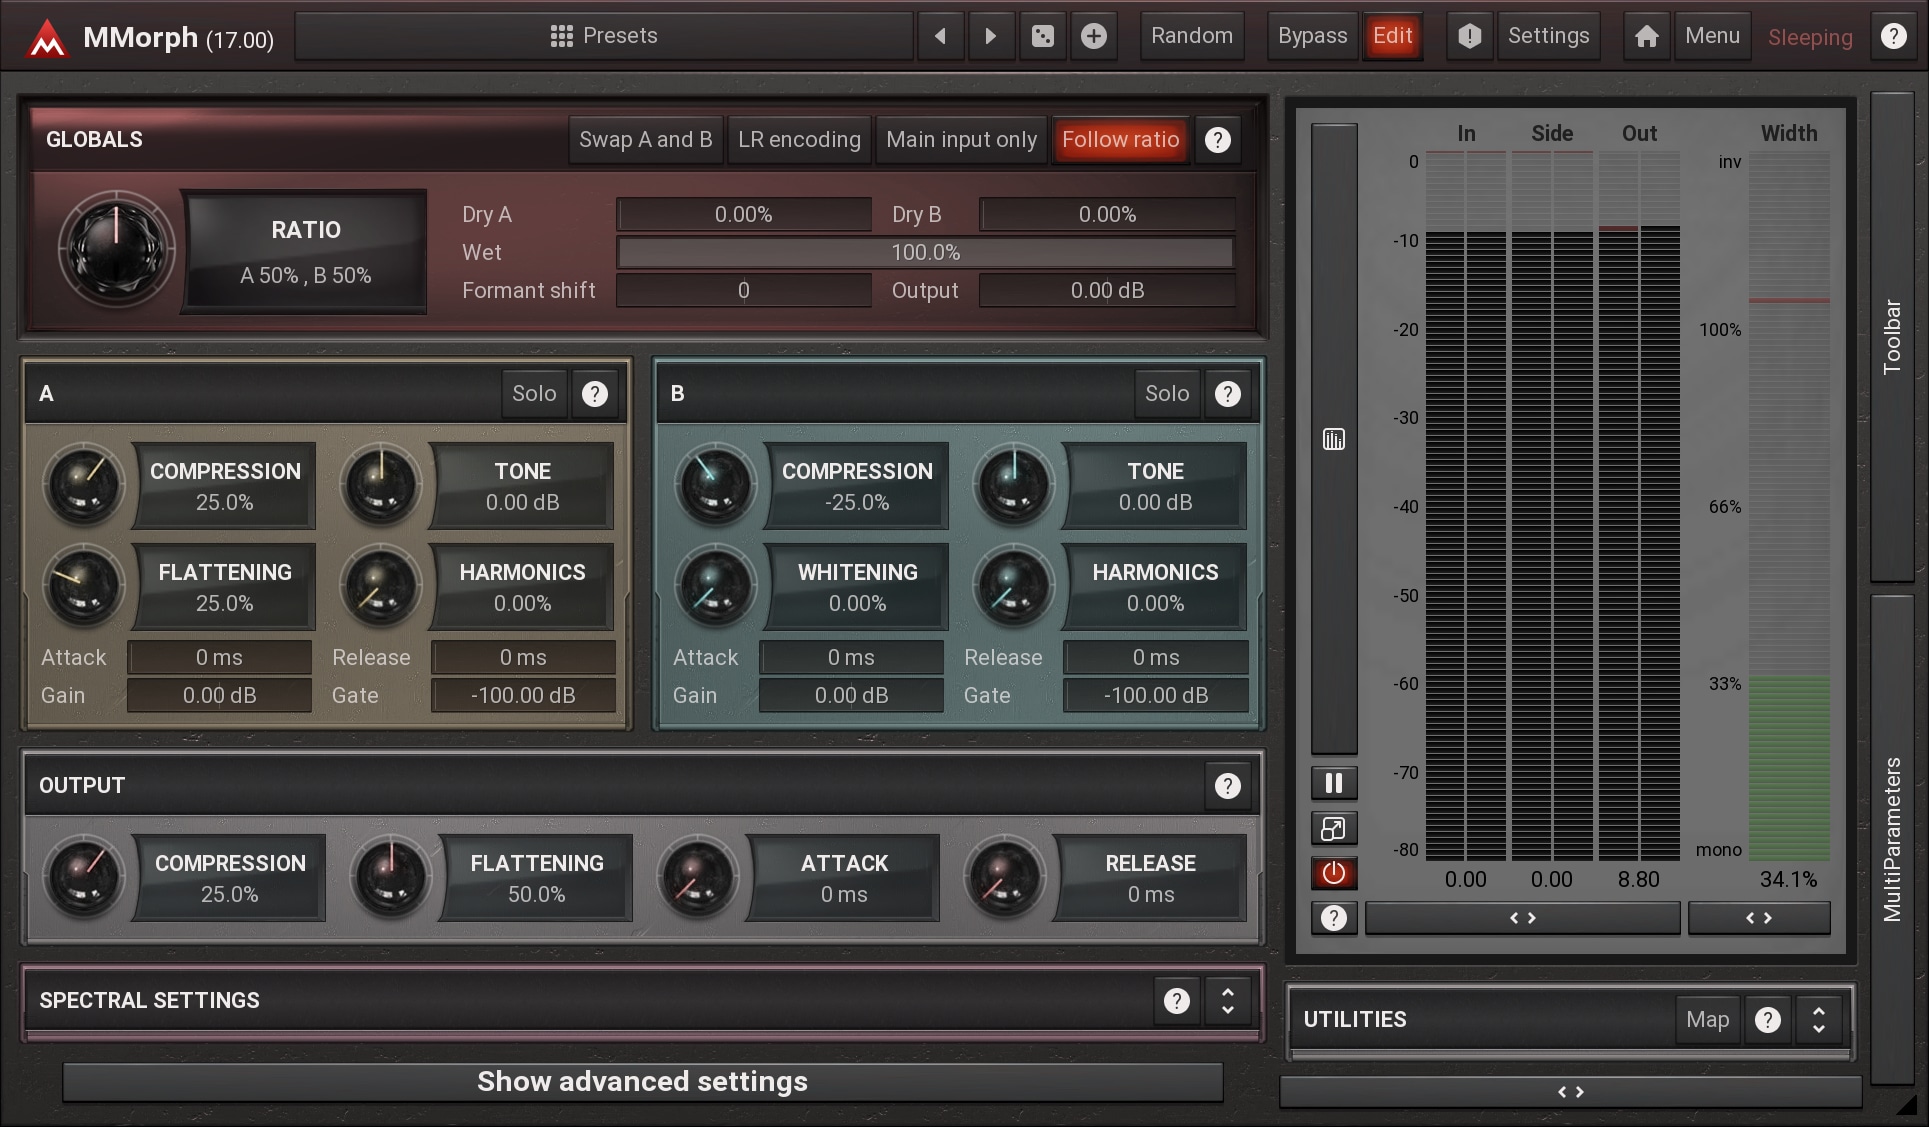Open the Presets selector
This screenshot has width=1929, height=1127.
(604, 36)
